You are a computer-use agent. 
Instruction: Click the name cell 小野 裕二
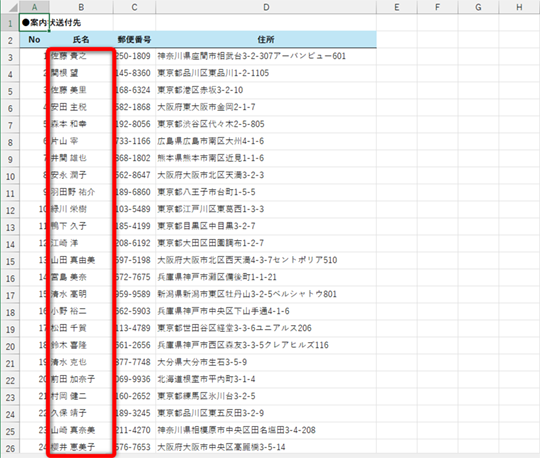pos(81,311)
